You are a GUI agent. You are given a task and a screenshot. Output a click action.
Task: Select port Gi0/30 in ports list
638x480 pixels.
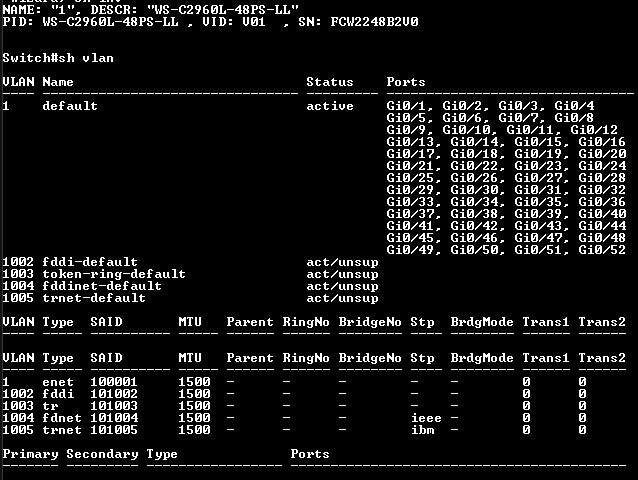[474, 190]
